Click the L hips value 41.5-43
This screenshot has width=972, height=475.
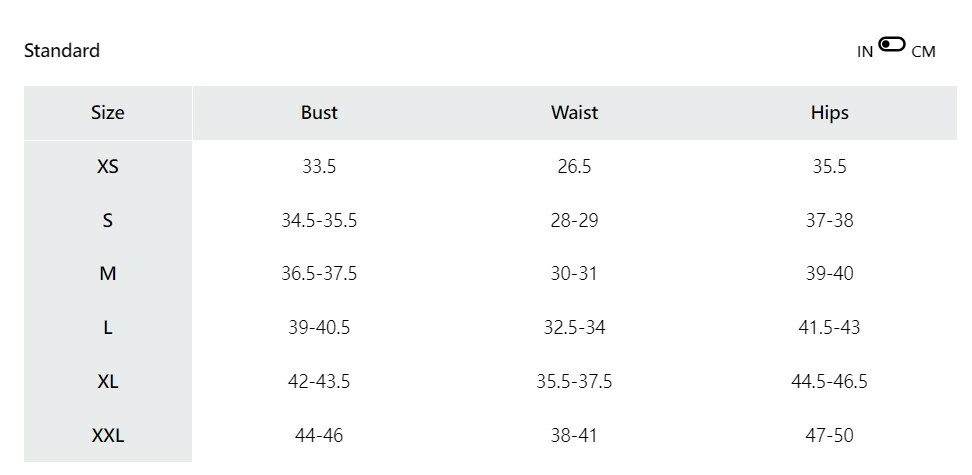tap(829, 328)
